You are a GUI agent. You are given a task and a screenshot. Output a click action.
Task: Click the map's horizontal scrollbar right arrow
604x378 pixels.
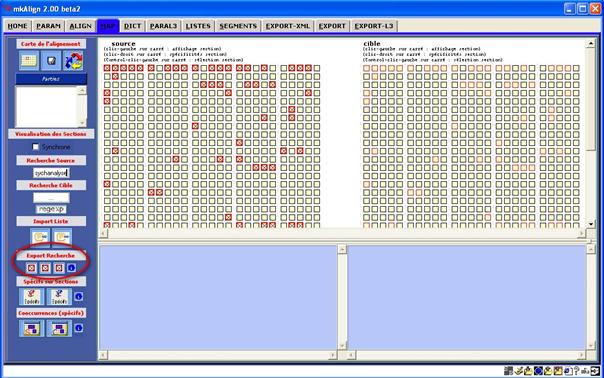[x=582, y=234]
